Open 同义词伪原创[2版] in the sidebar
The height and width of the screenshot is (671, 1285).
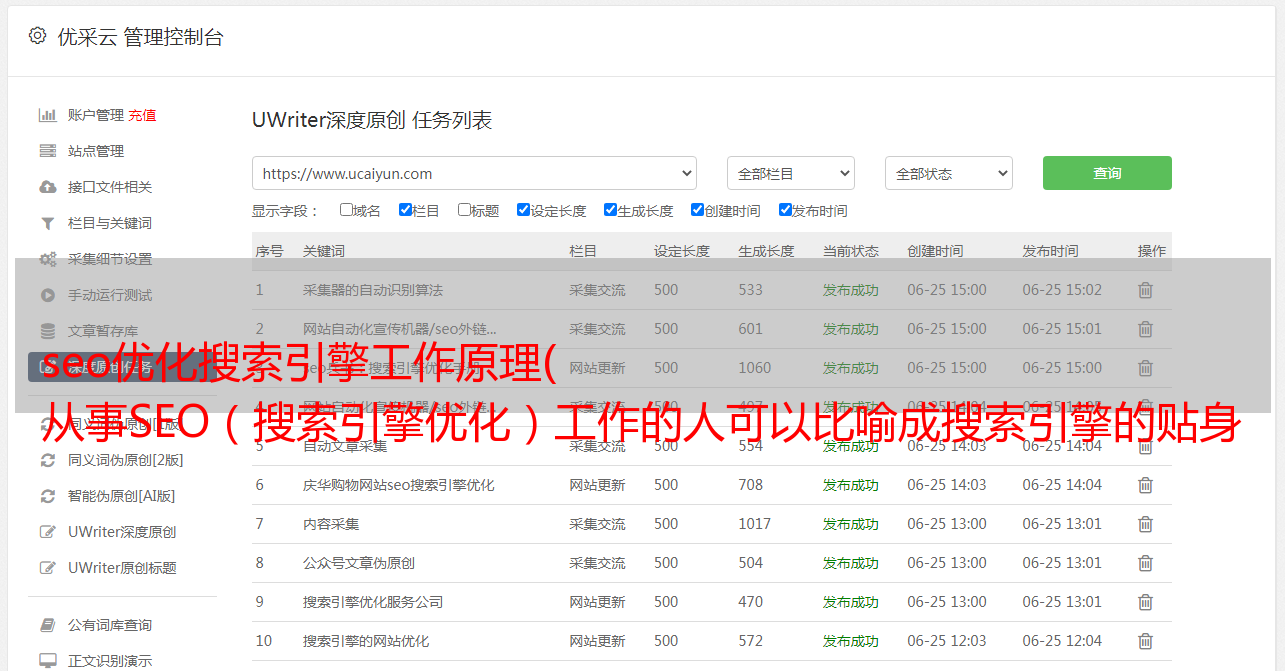tap(125, 460)
